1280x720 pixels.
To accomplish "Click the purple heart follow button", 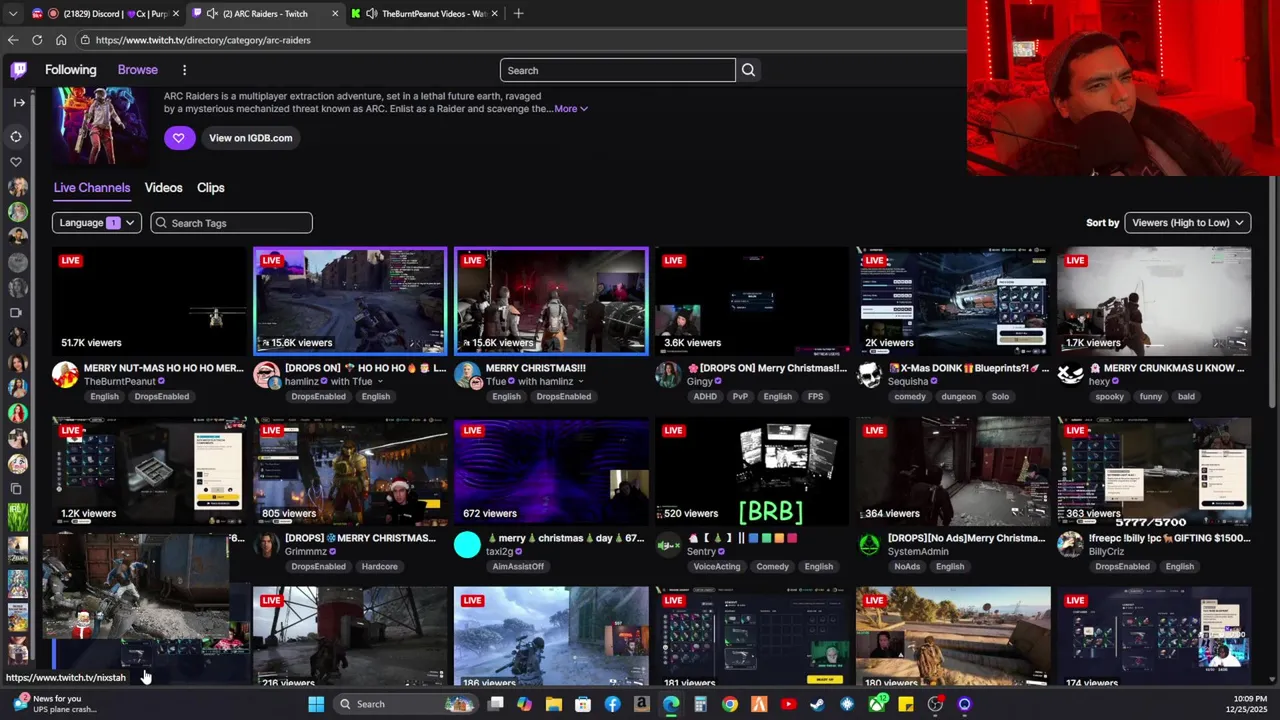I will coord(178,138).
